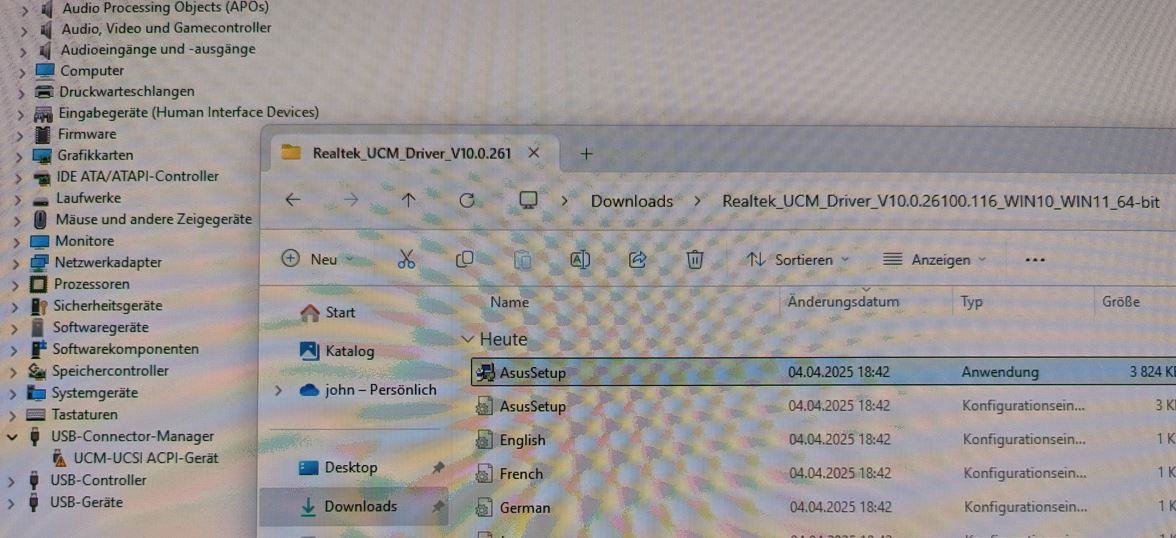
Task: Click the Speichercontroller device category
Action: (x=98, y=371)
